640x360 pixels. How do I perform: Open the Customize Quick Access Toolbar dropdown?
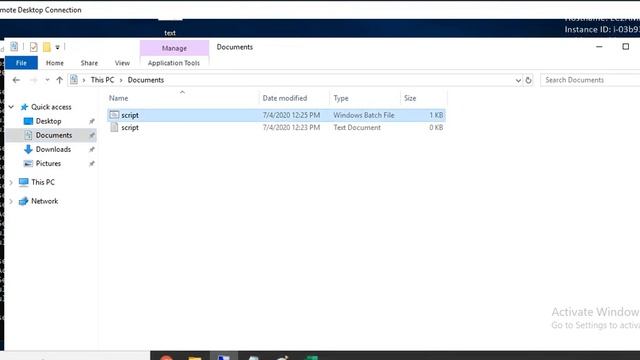(58, 47)
